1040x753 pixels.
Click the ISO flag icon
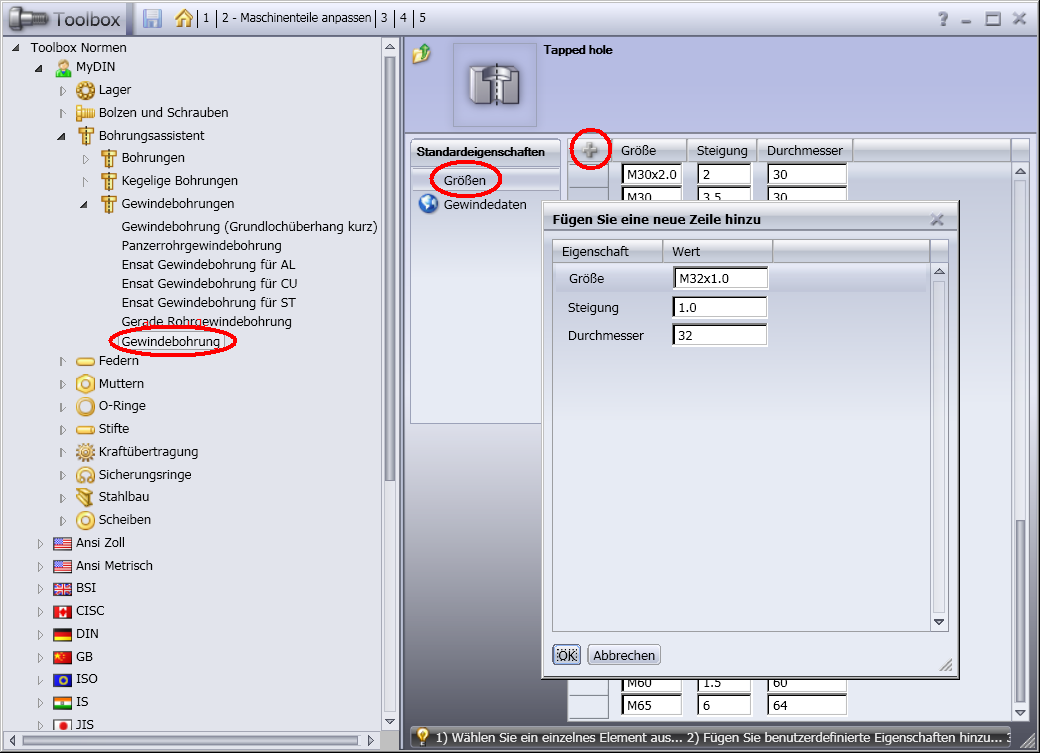point(62,680)
